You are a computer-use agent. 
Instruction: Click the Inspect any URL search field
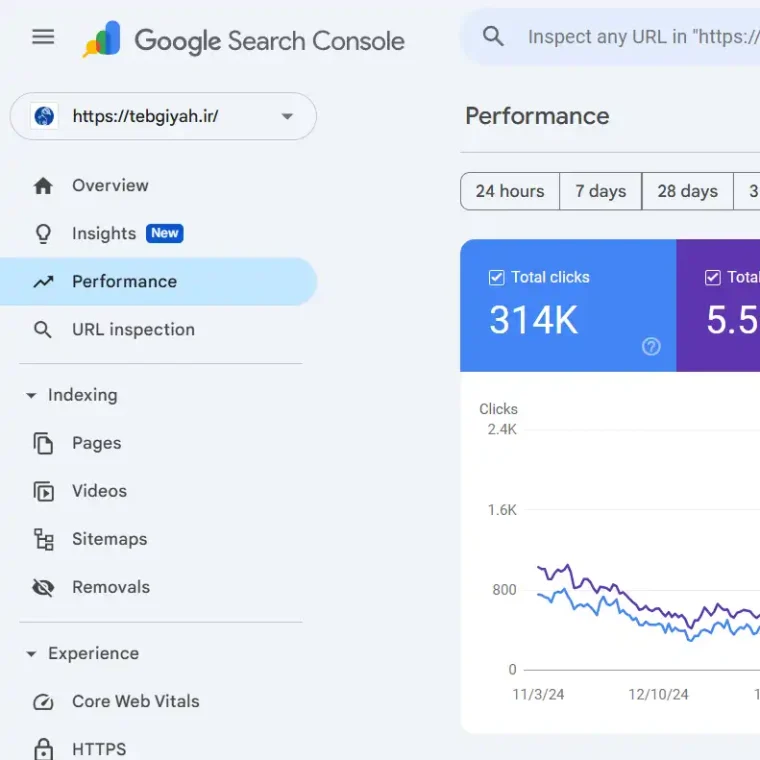(x=640, y=37)
